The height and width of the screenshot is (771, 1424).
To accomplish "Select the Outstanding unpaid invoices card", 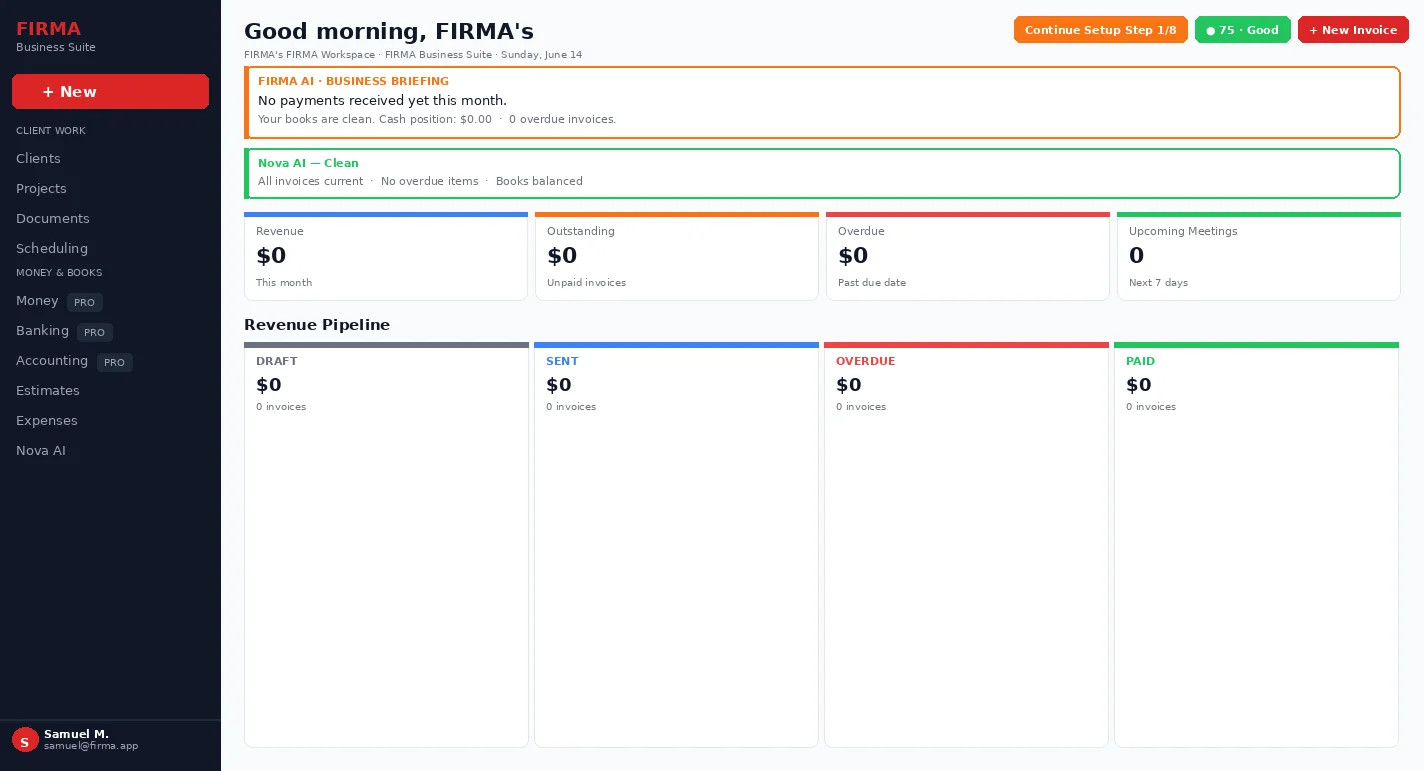I will [x=677, y=256].
